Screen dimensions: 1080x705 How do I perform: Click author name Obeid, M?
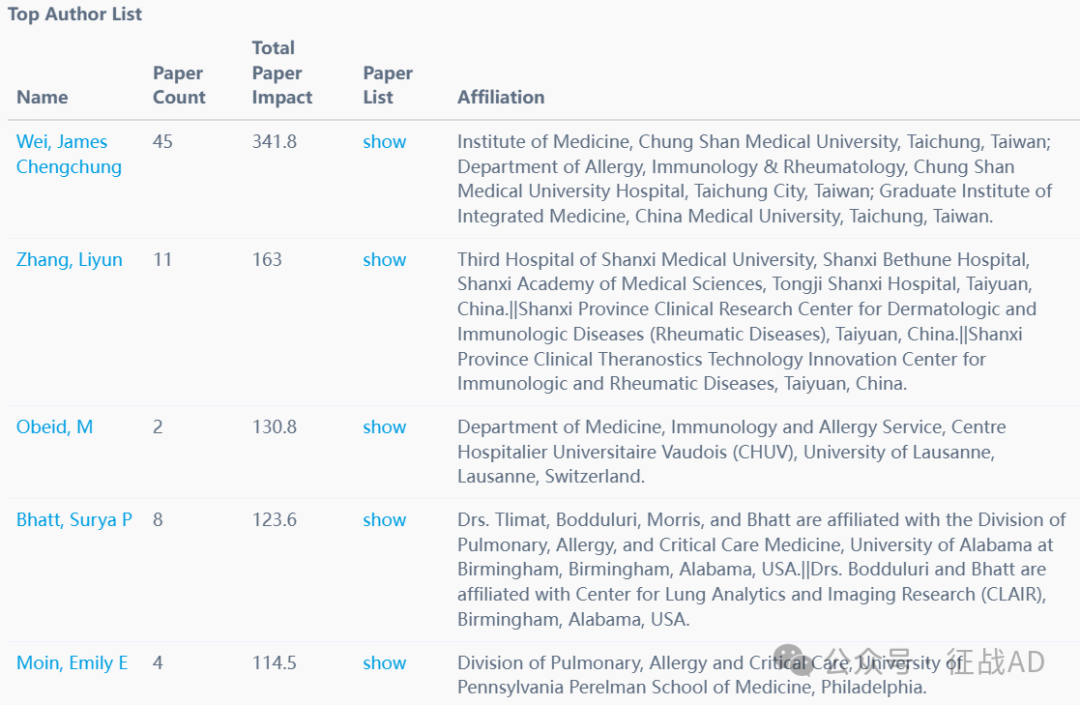point(54,427)
